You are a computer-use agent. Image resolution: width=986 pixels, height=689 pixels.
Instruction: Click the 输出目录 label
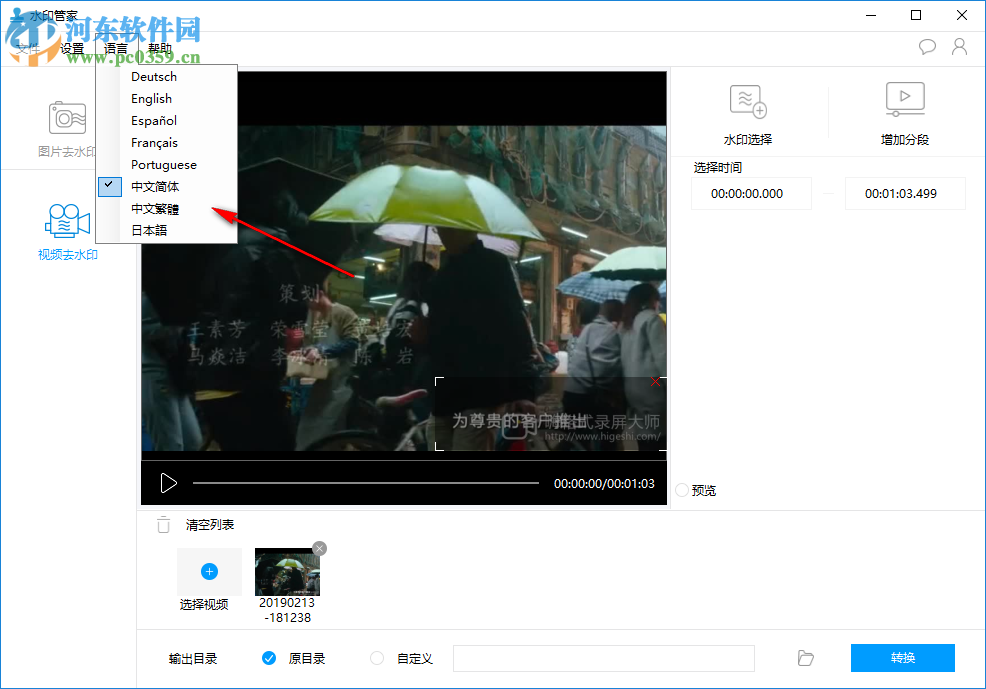click(x=193, y=658)
